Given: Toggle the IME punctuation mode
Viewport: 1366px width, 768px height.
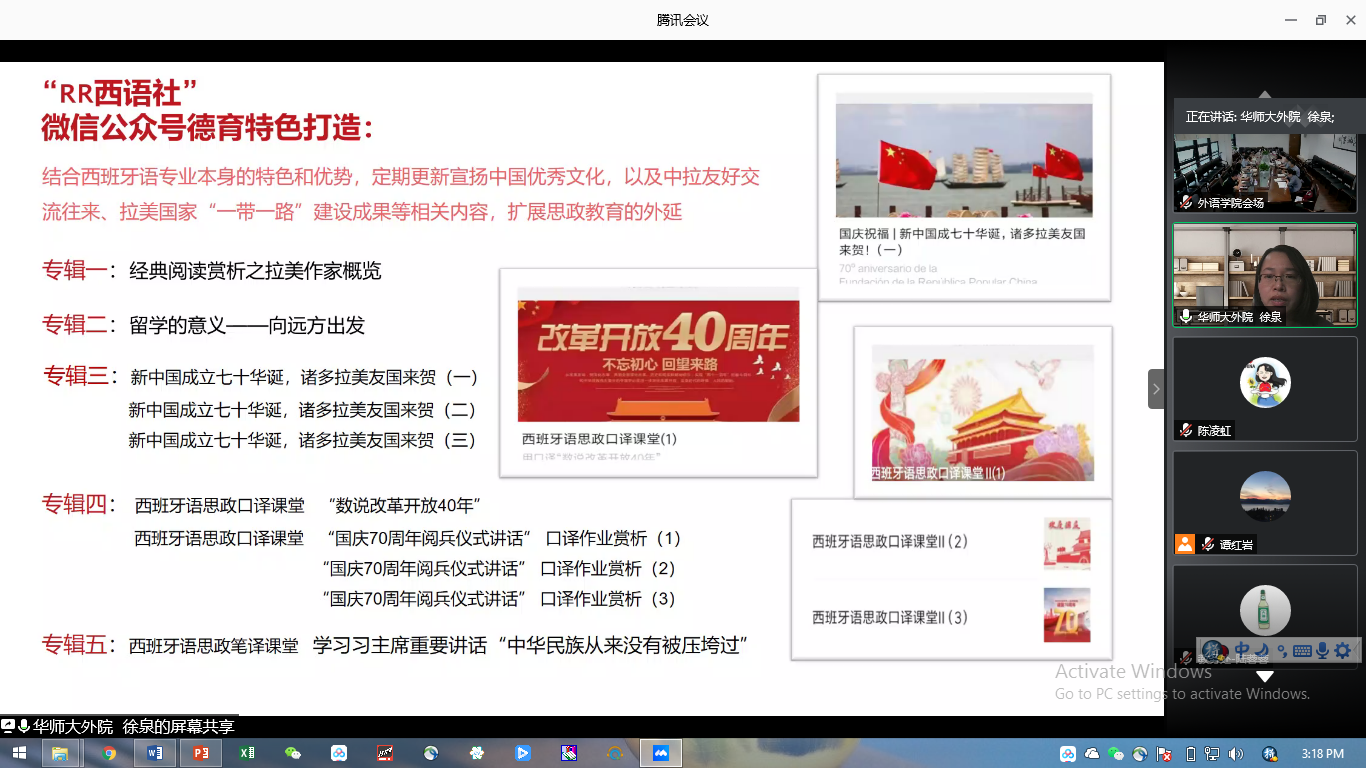Looking at the screenshot, I should point(1281,651).
